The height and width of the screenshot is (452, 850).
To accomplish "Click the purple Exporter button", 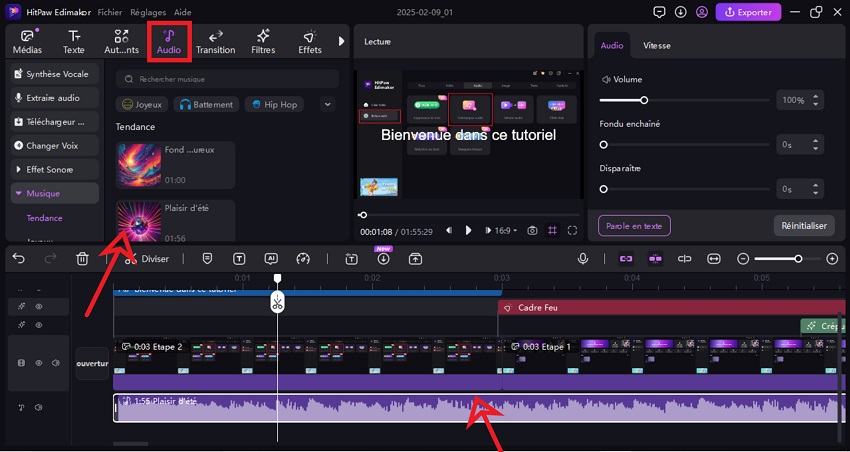I will coord(749,12).
